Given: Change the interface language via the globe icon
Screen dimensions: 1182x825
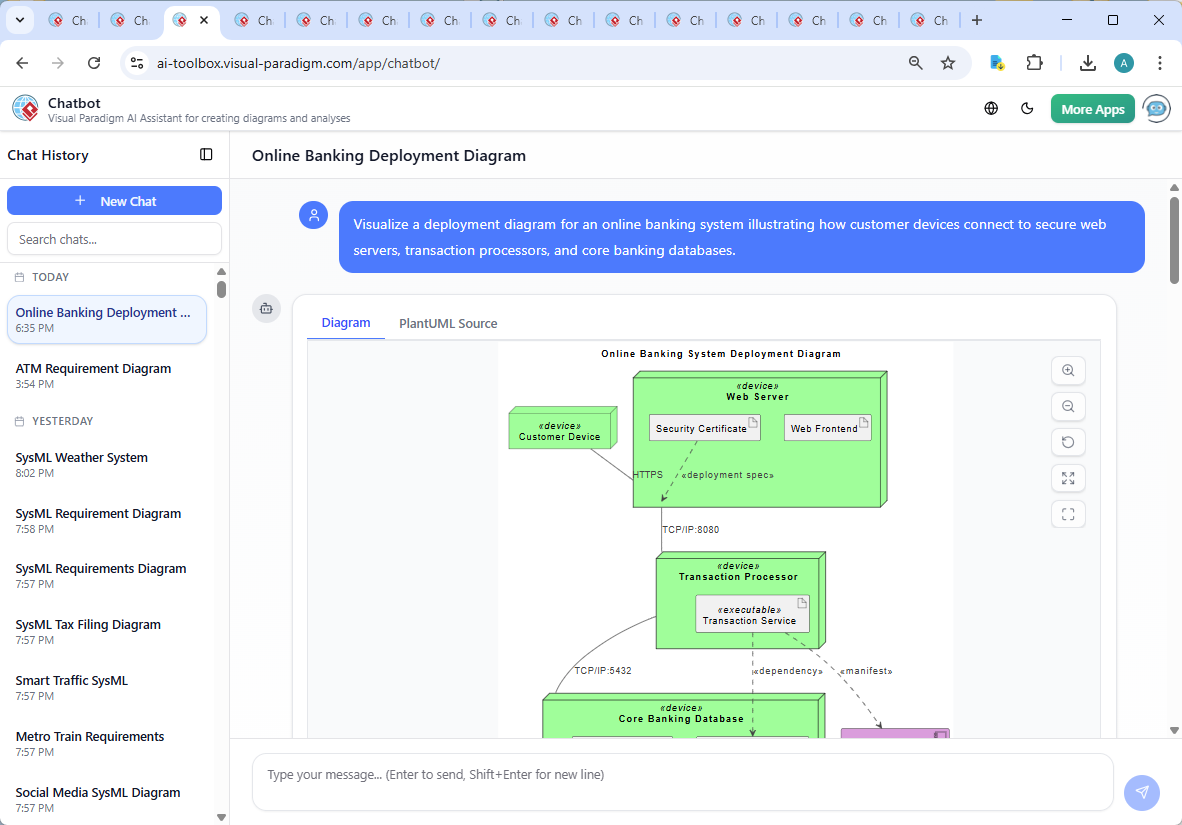Looking at the screenshot, I should [991, 108].
